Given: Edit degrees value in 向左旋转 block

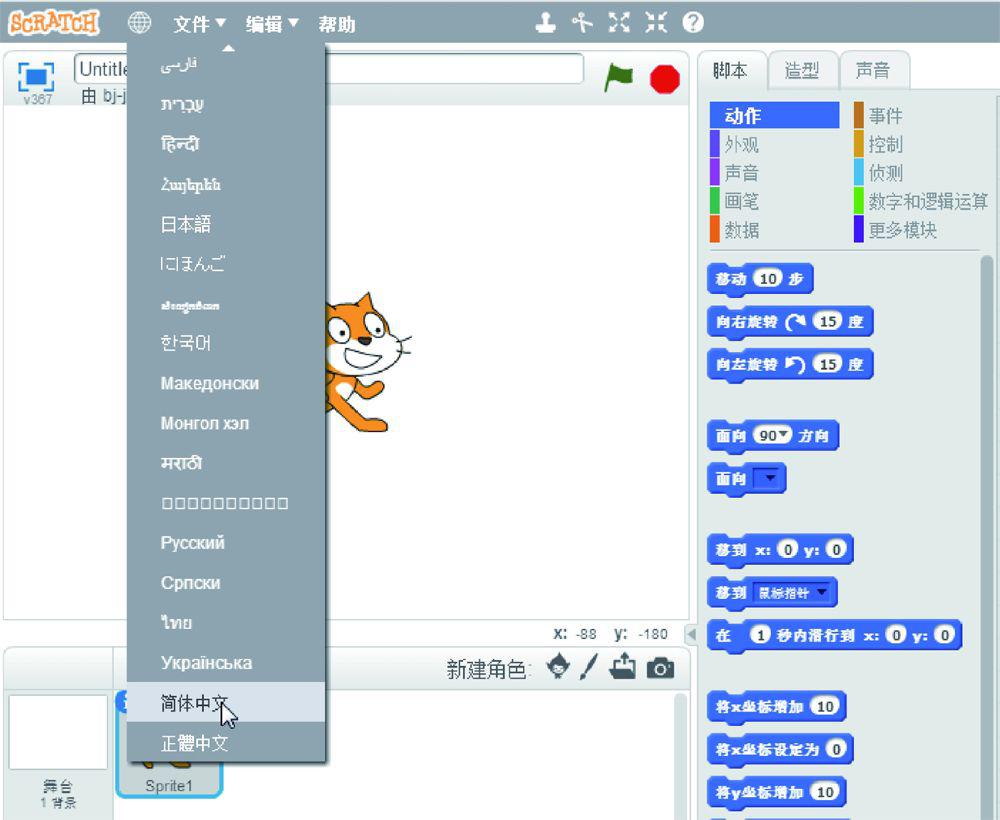Looking at the screenshot, I should [827, 364].
